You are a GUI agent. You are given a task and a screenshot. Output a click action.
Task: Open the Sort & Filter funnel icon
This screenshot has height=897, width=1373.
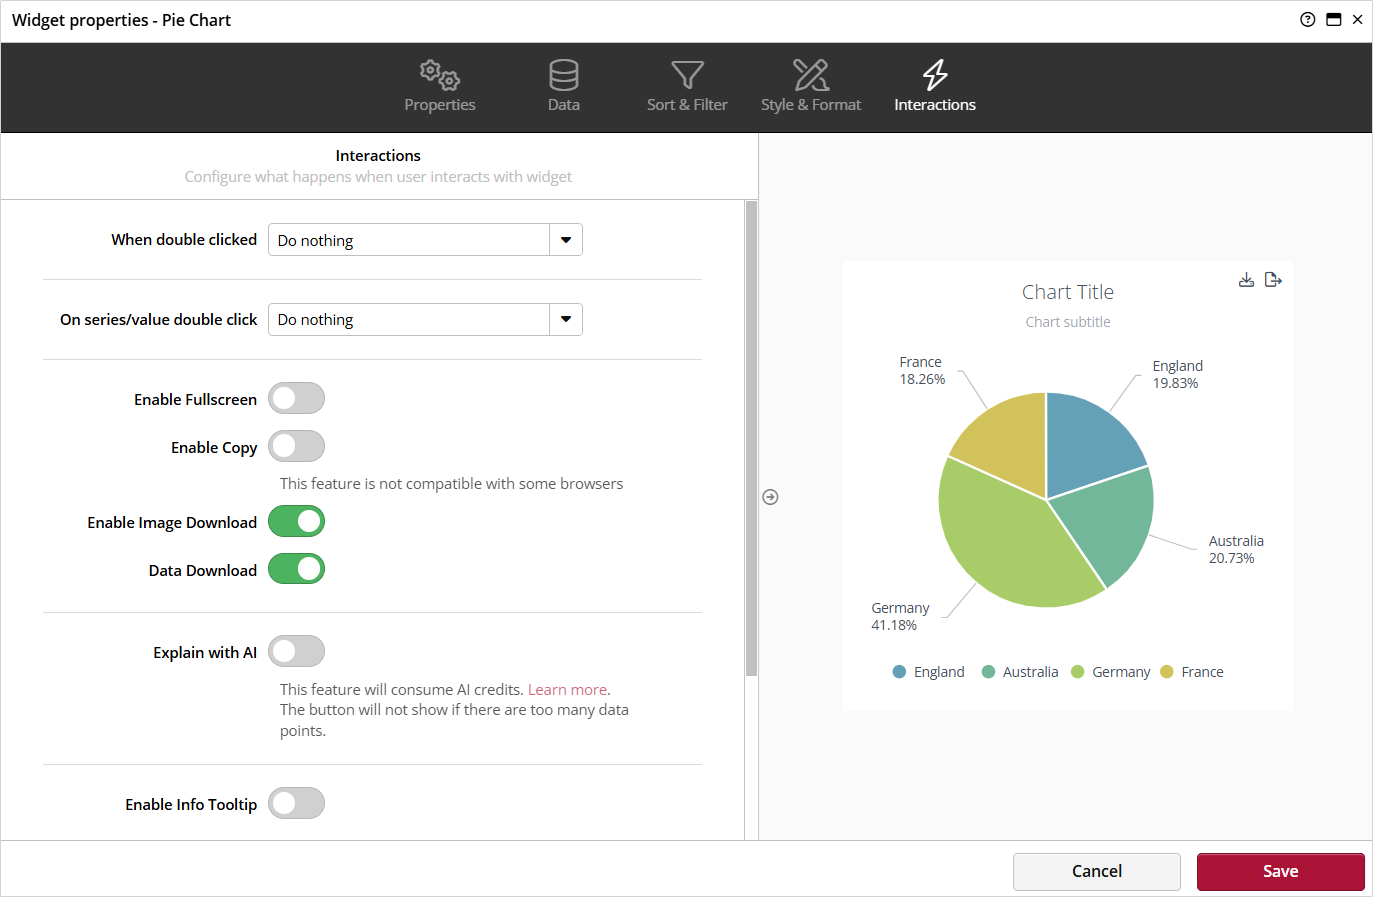[x=687, y=75]
